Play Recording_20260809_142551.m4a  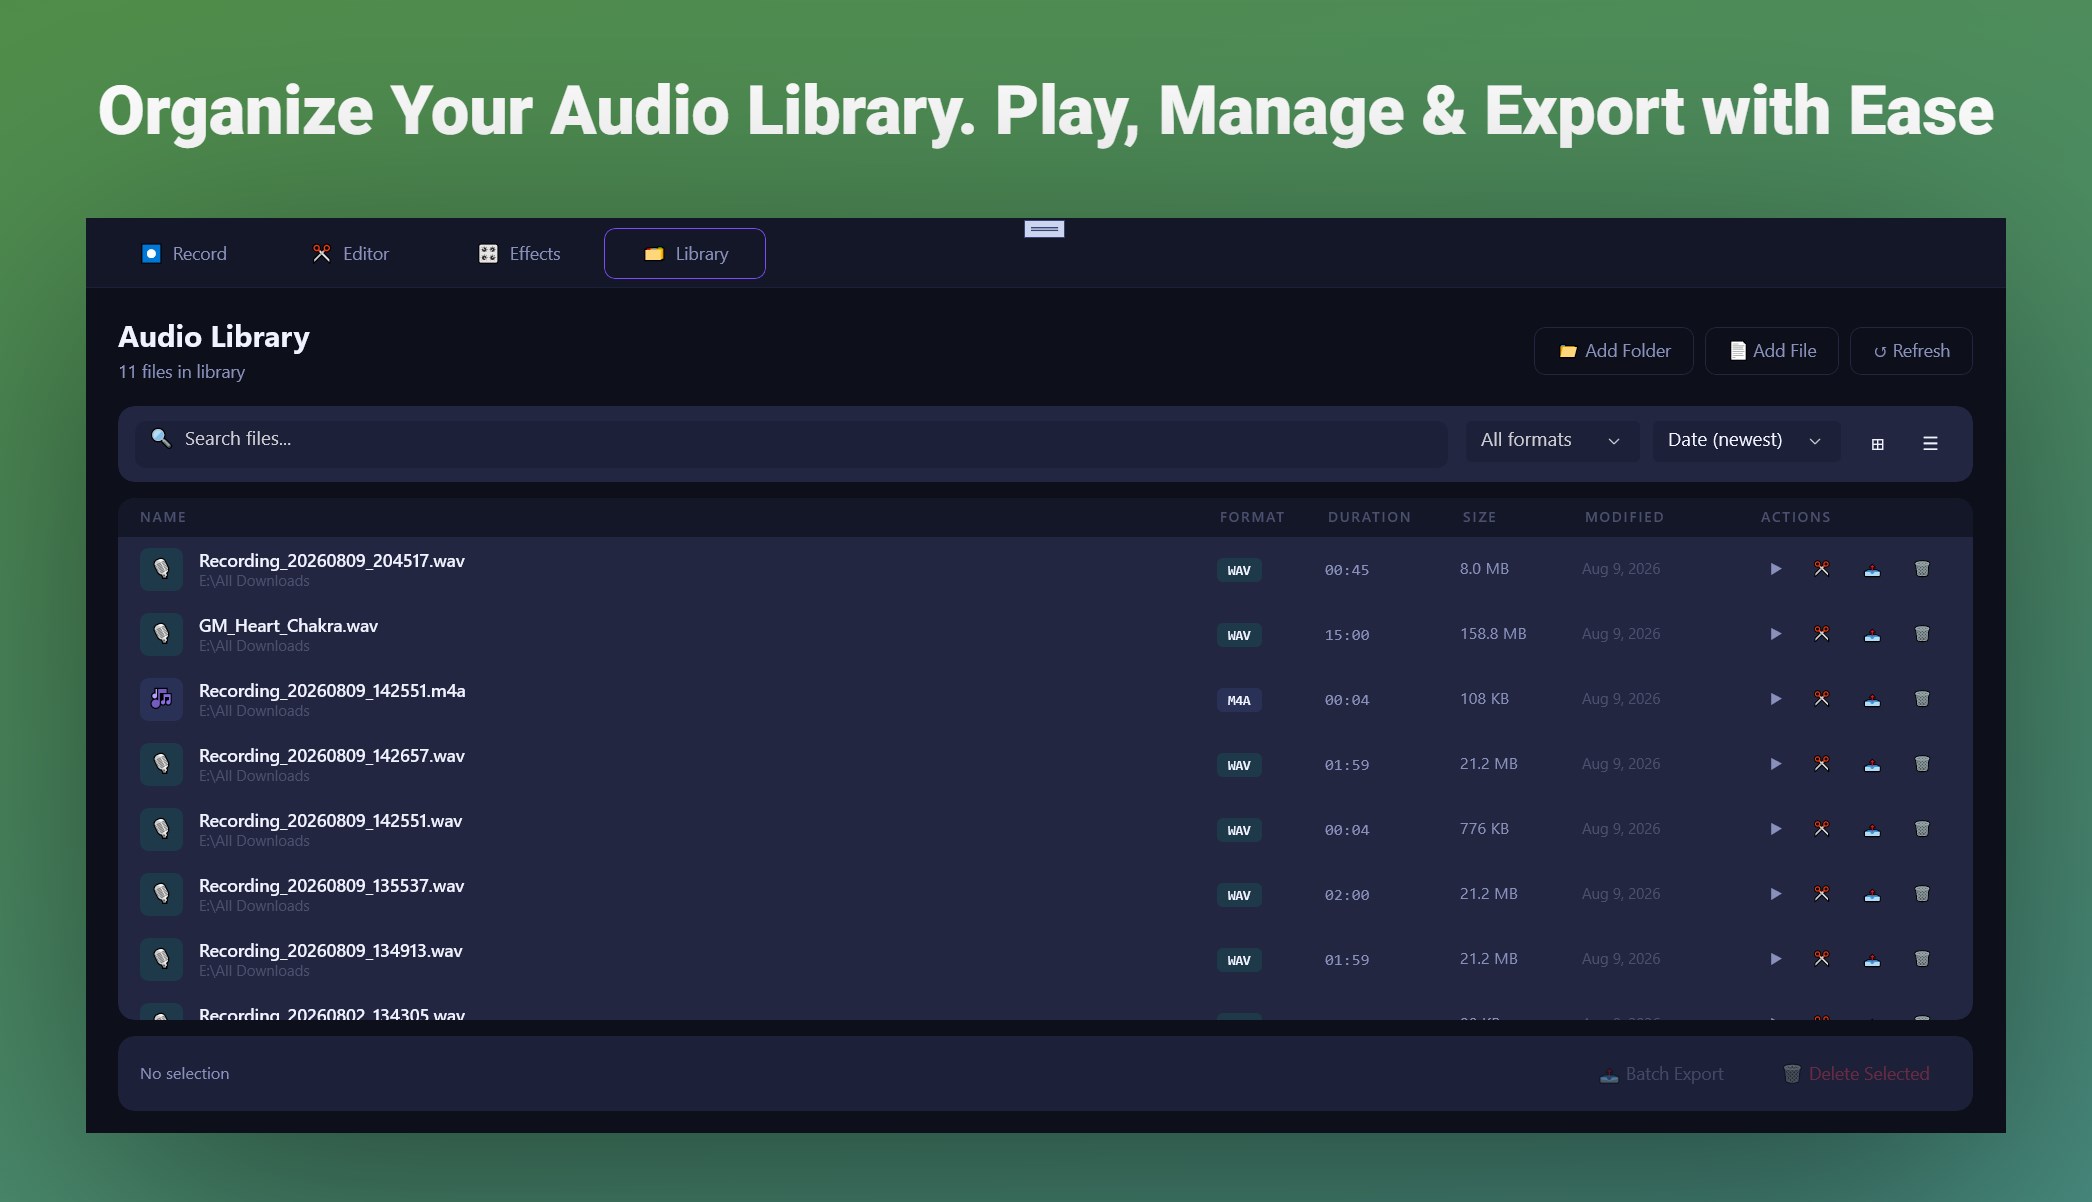1775,699
